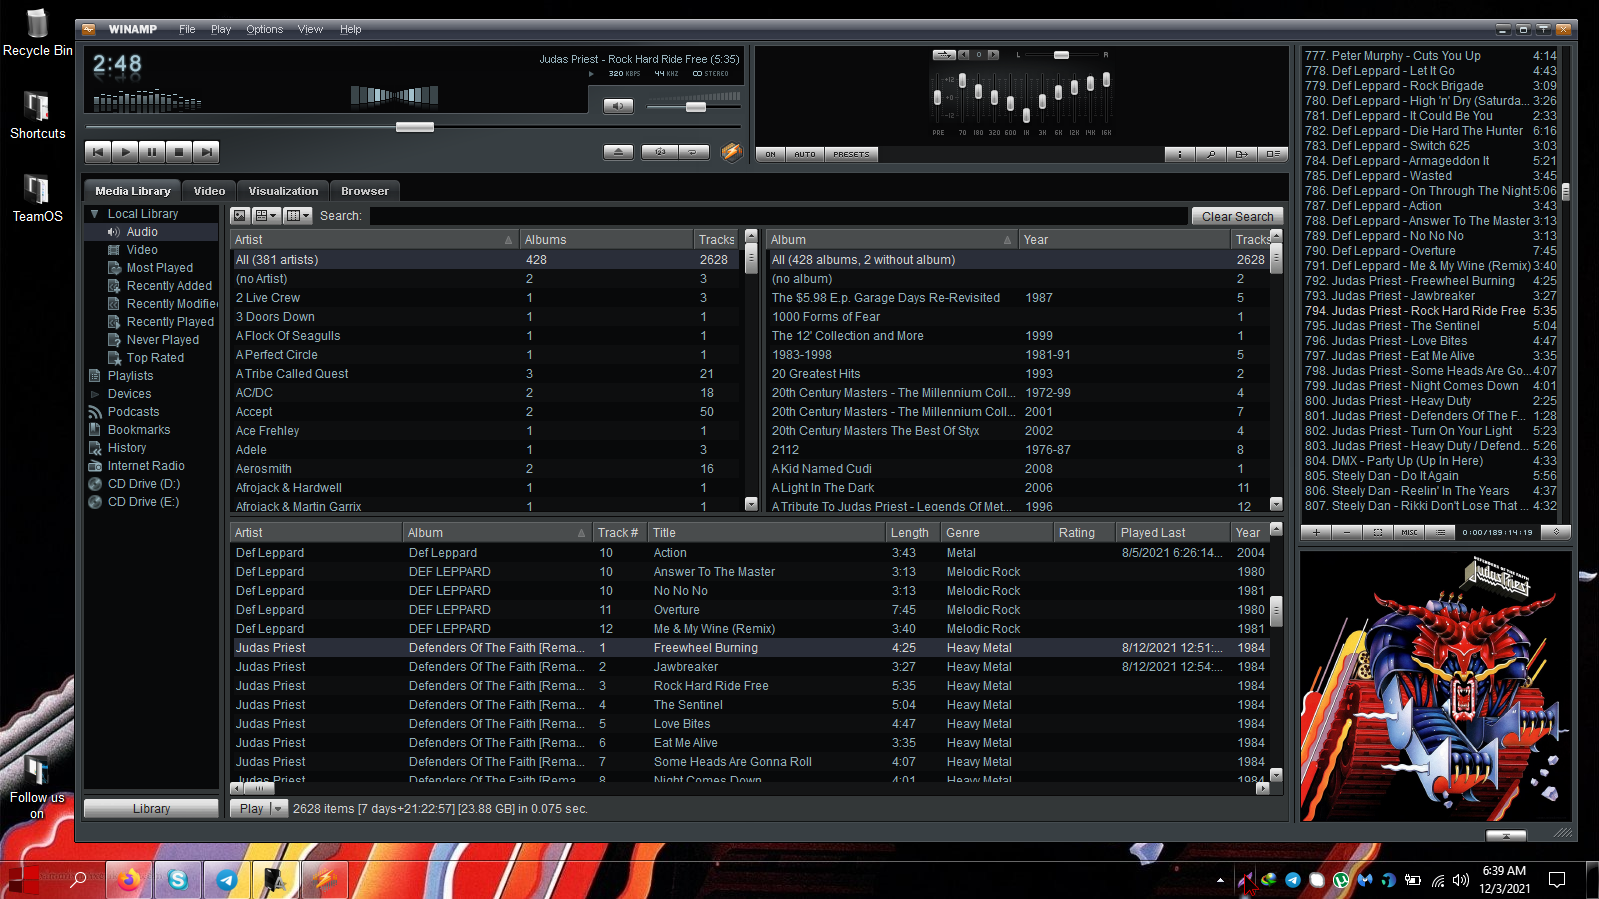Click the library Search input field
Image resolution: width=1599 pixels, height=899 pixels.
click(x=777, y=216)
